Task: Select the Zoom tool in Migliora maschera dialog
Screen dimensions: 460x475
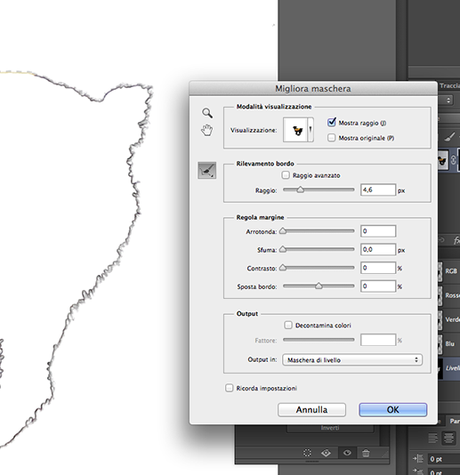Action: [x=207, y=113]
